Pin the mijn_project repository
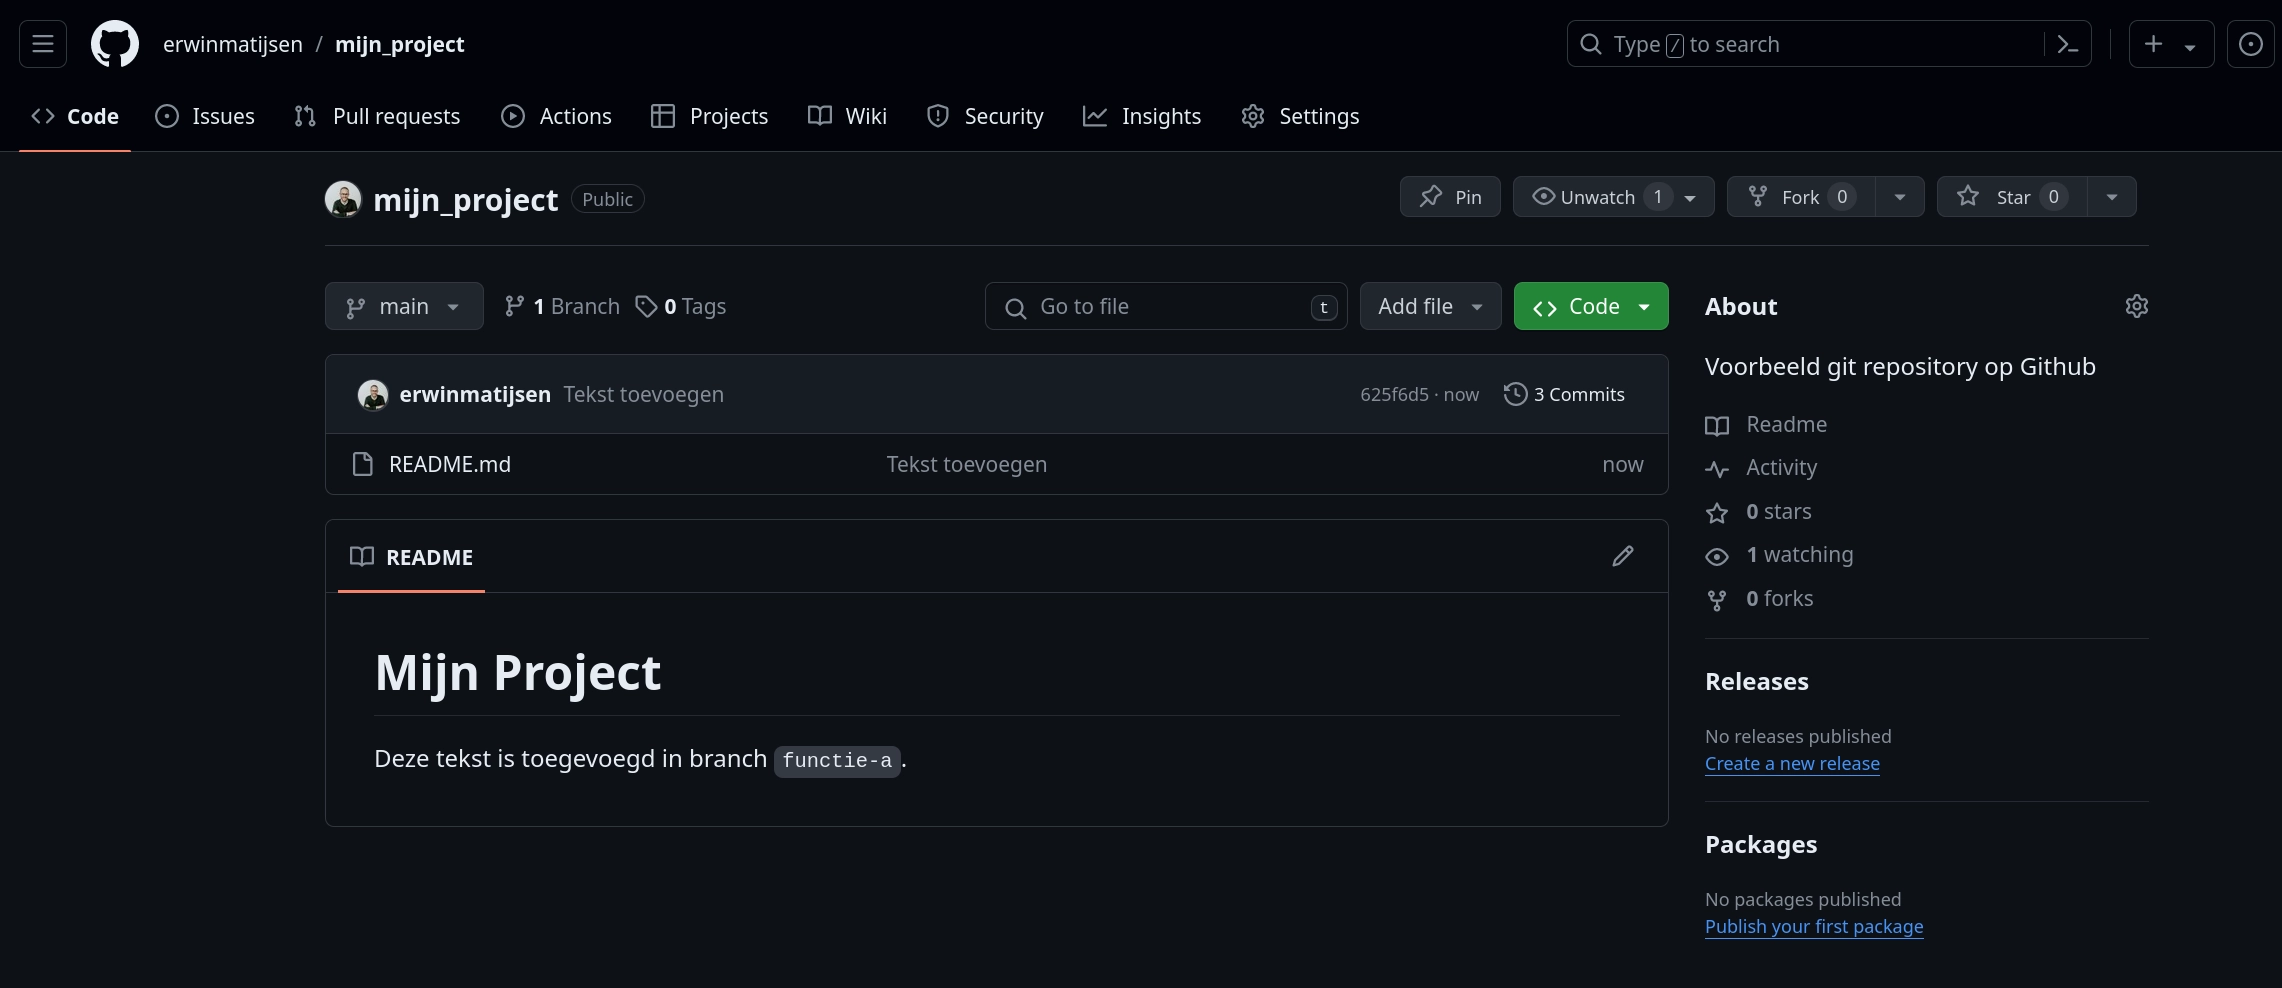This screenshot has width=2282, height=988. pos(1450,197)
